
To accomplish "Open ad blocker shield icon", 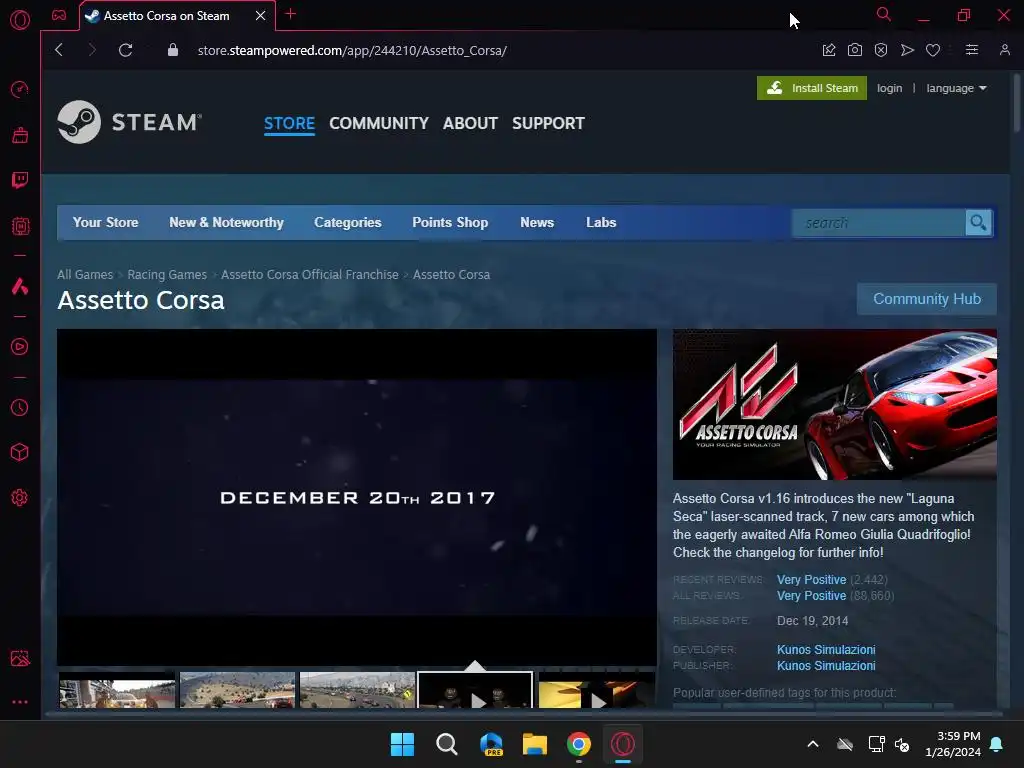I will coord(881,50).
